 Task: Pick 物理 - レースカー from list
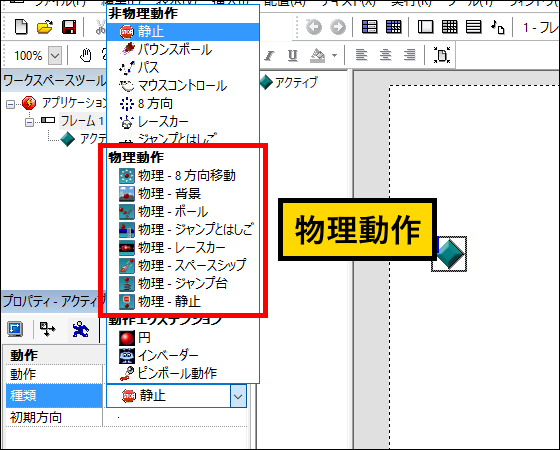coord(183,247)
